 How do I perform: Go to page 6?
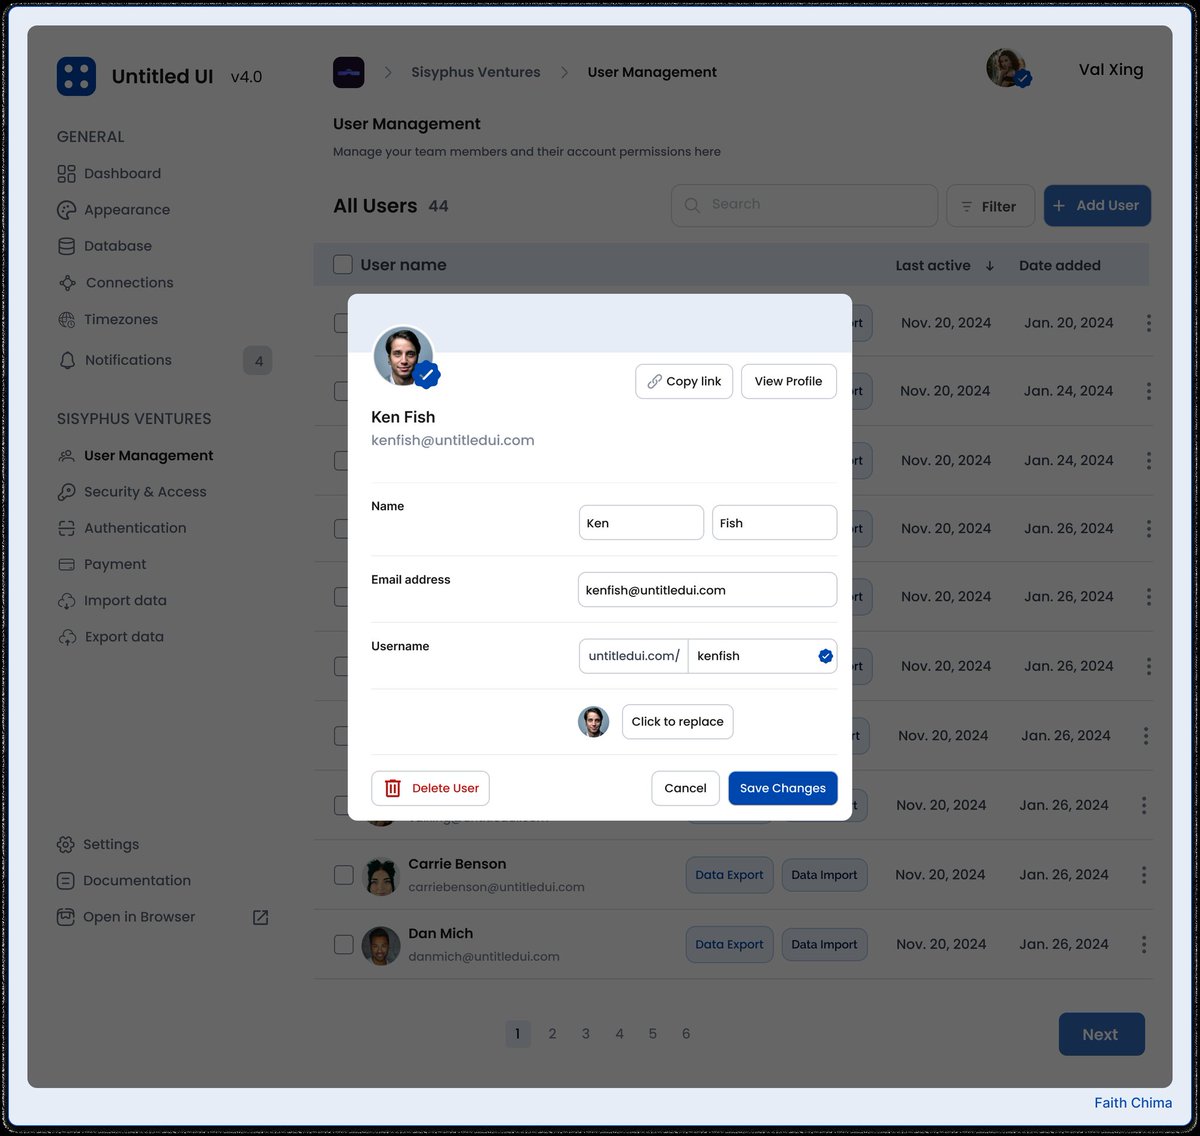[x=686, y=1034]
